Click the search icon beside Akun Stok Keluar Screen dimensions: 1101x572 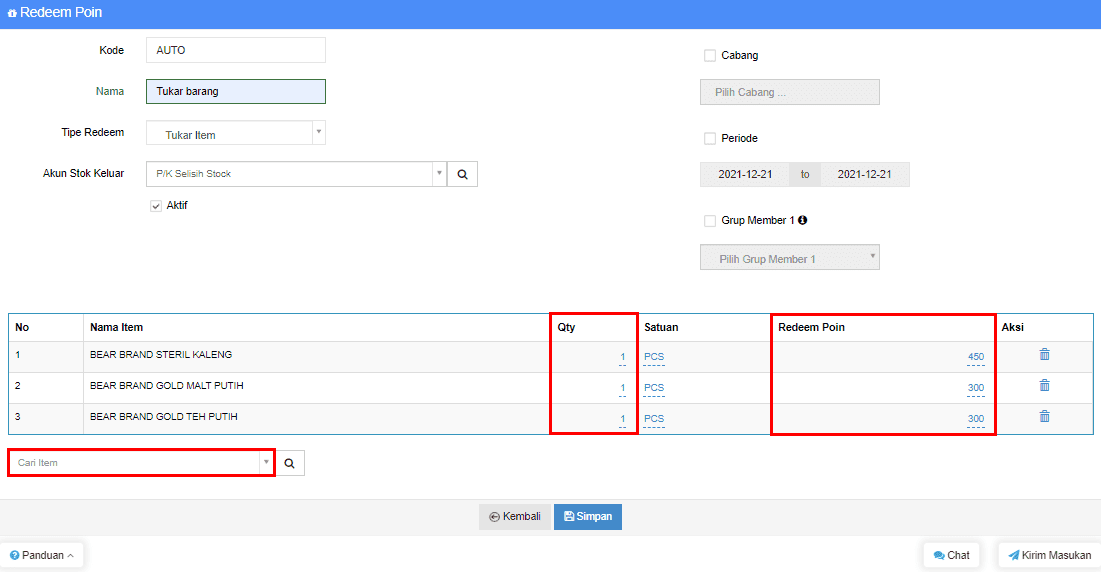point(462,174)
